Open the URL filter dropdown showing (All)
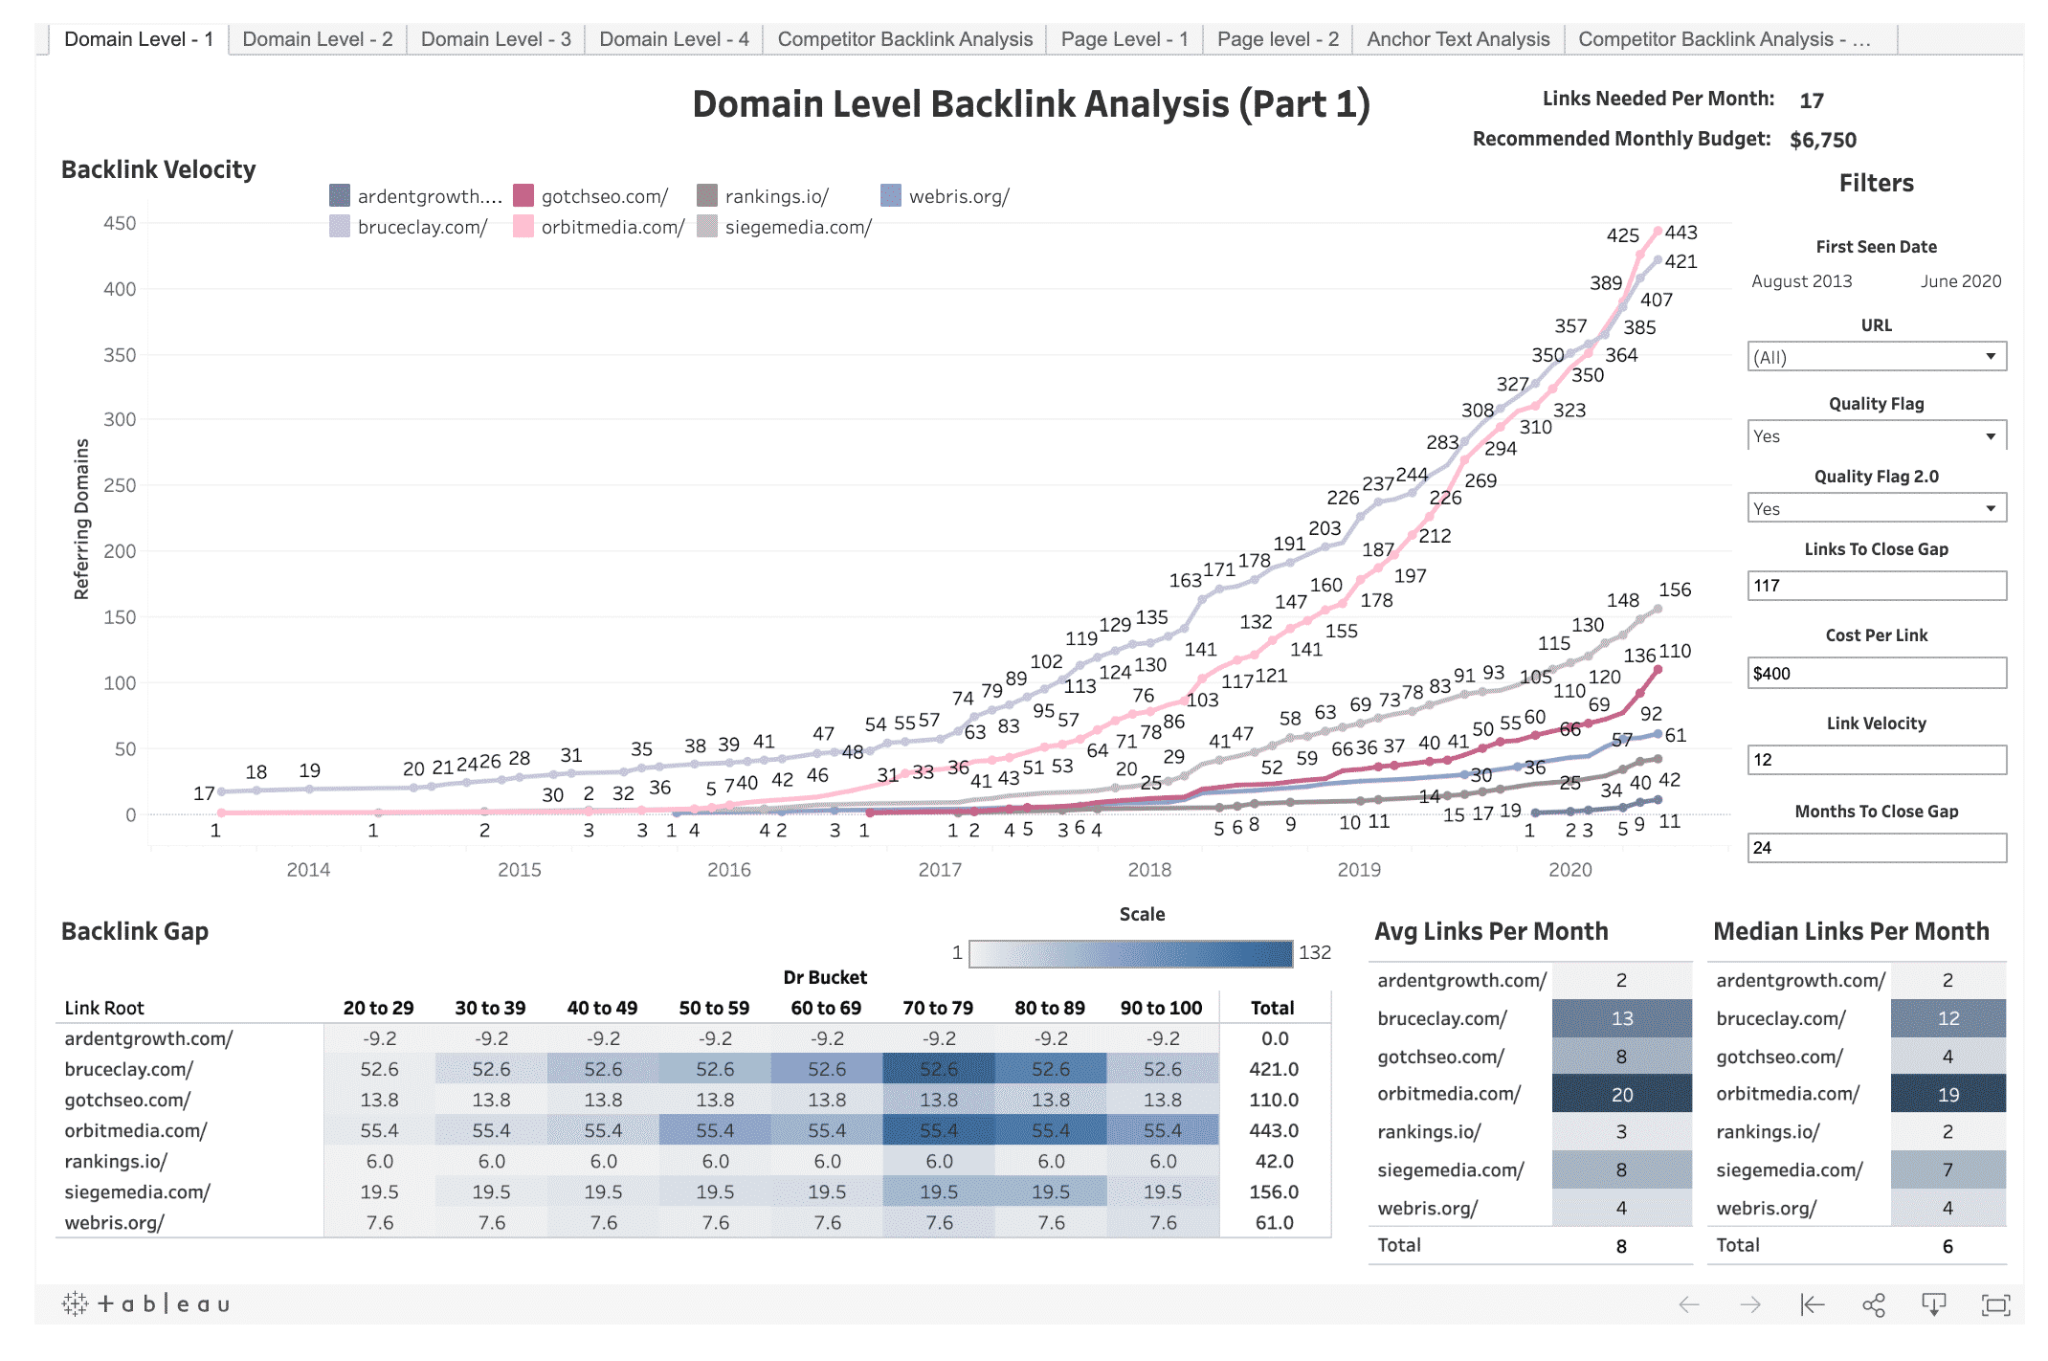 (1874, 355)
